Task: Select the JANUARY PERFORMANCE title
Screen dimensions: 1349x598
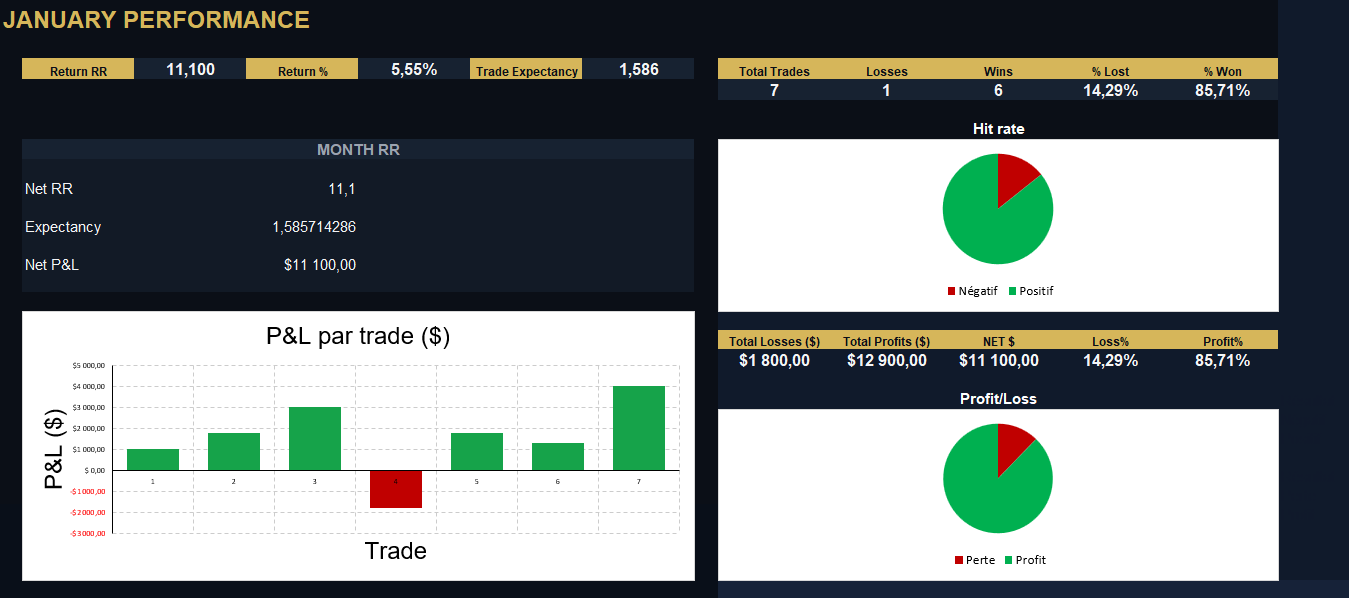Action: coord(156,20)
